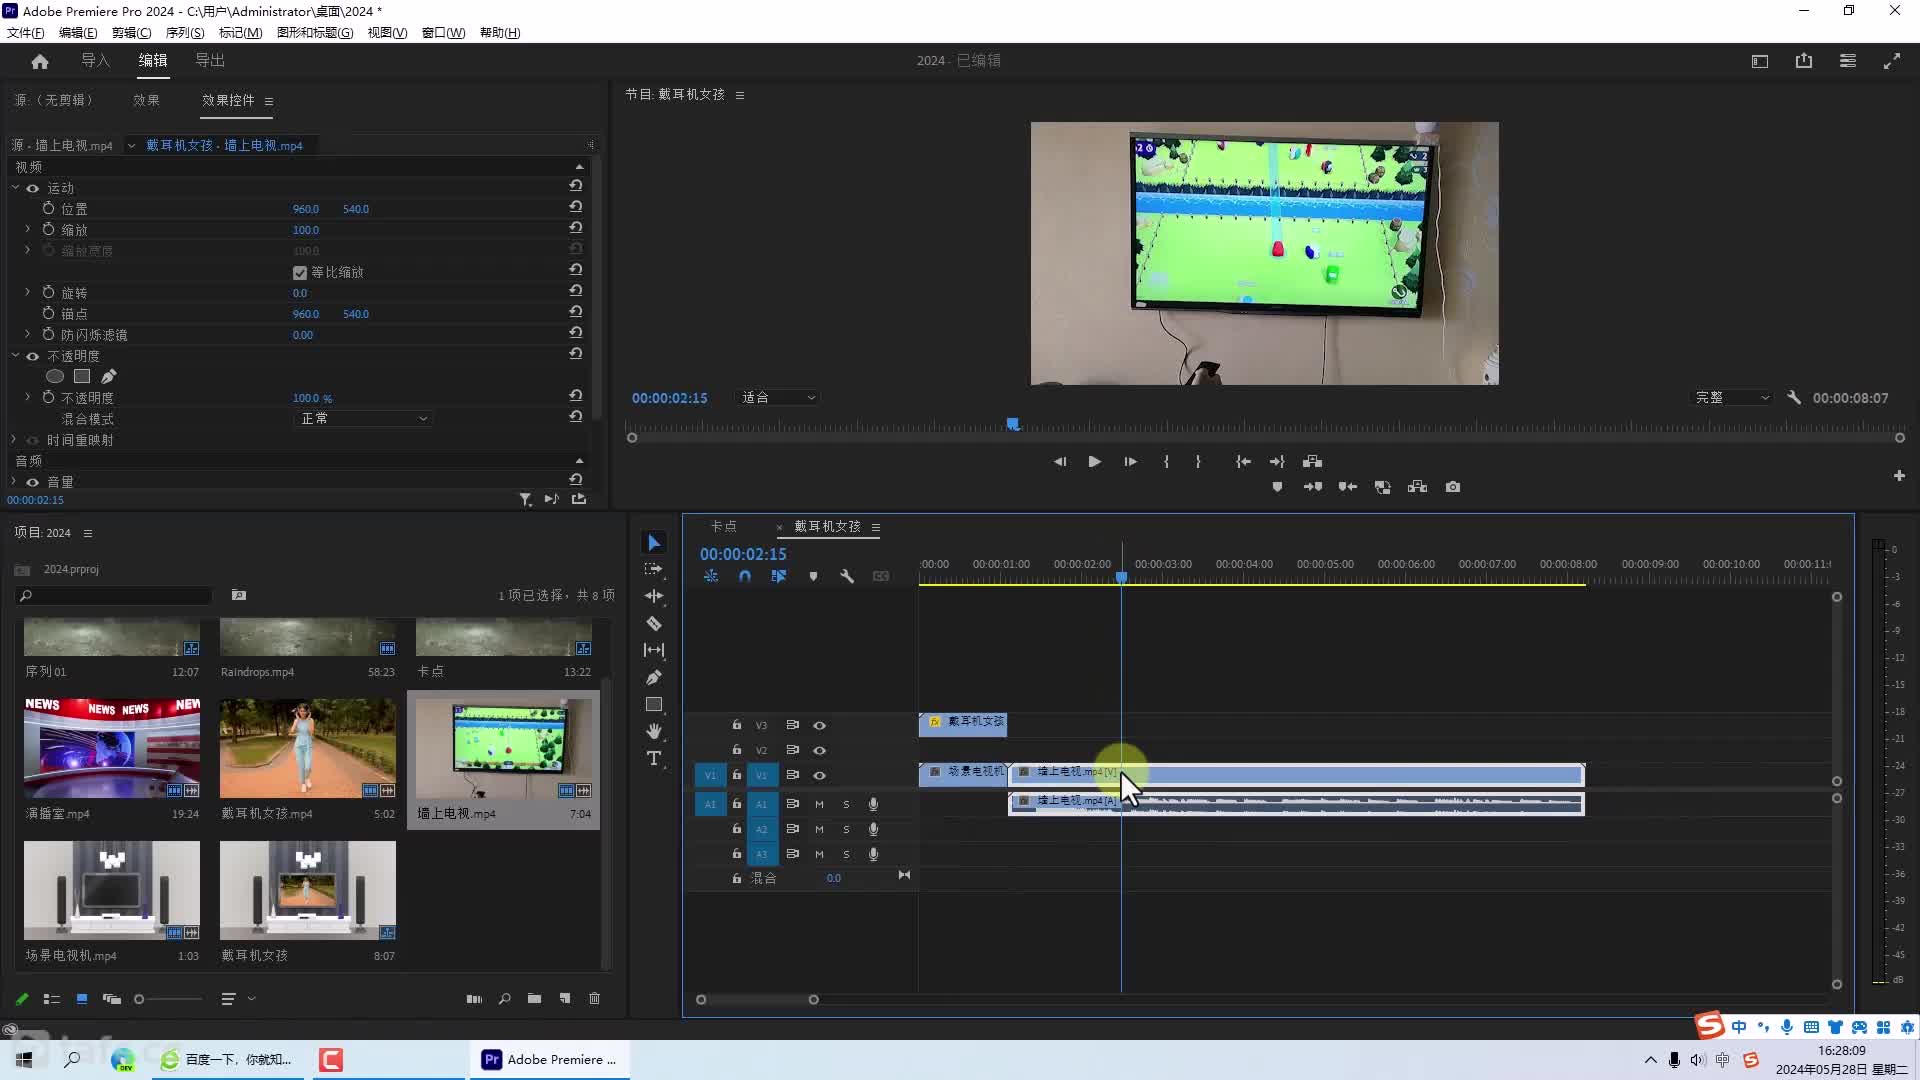The width and height of the screenshot is (1920, 1080).
Task: Expand Time Remapping group
Action: (x=14, y=439)
